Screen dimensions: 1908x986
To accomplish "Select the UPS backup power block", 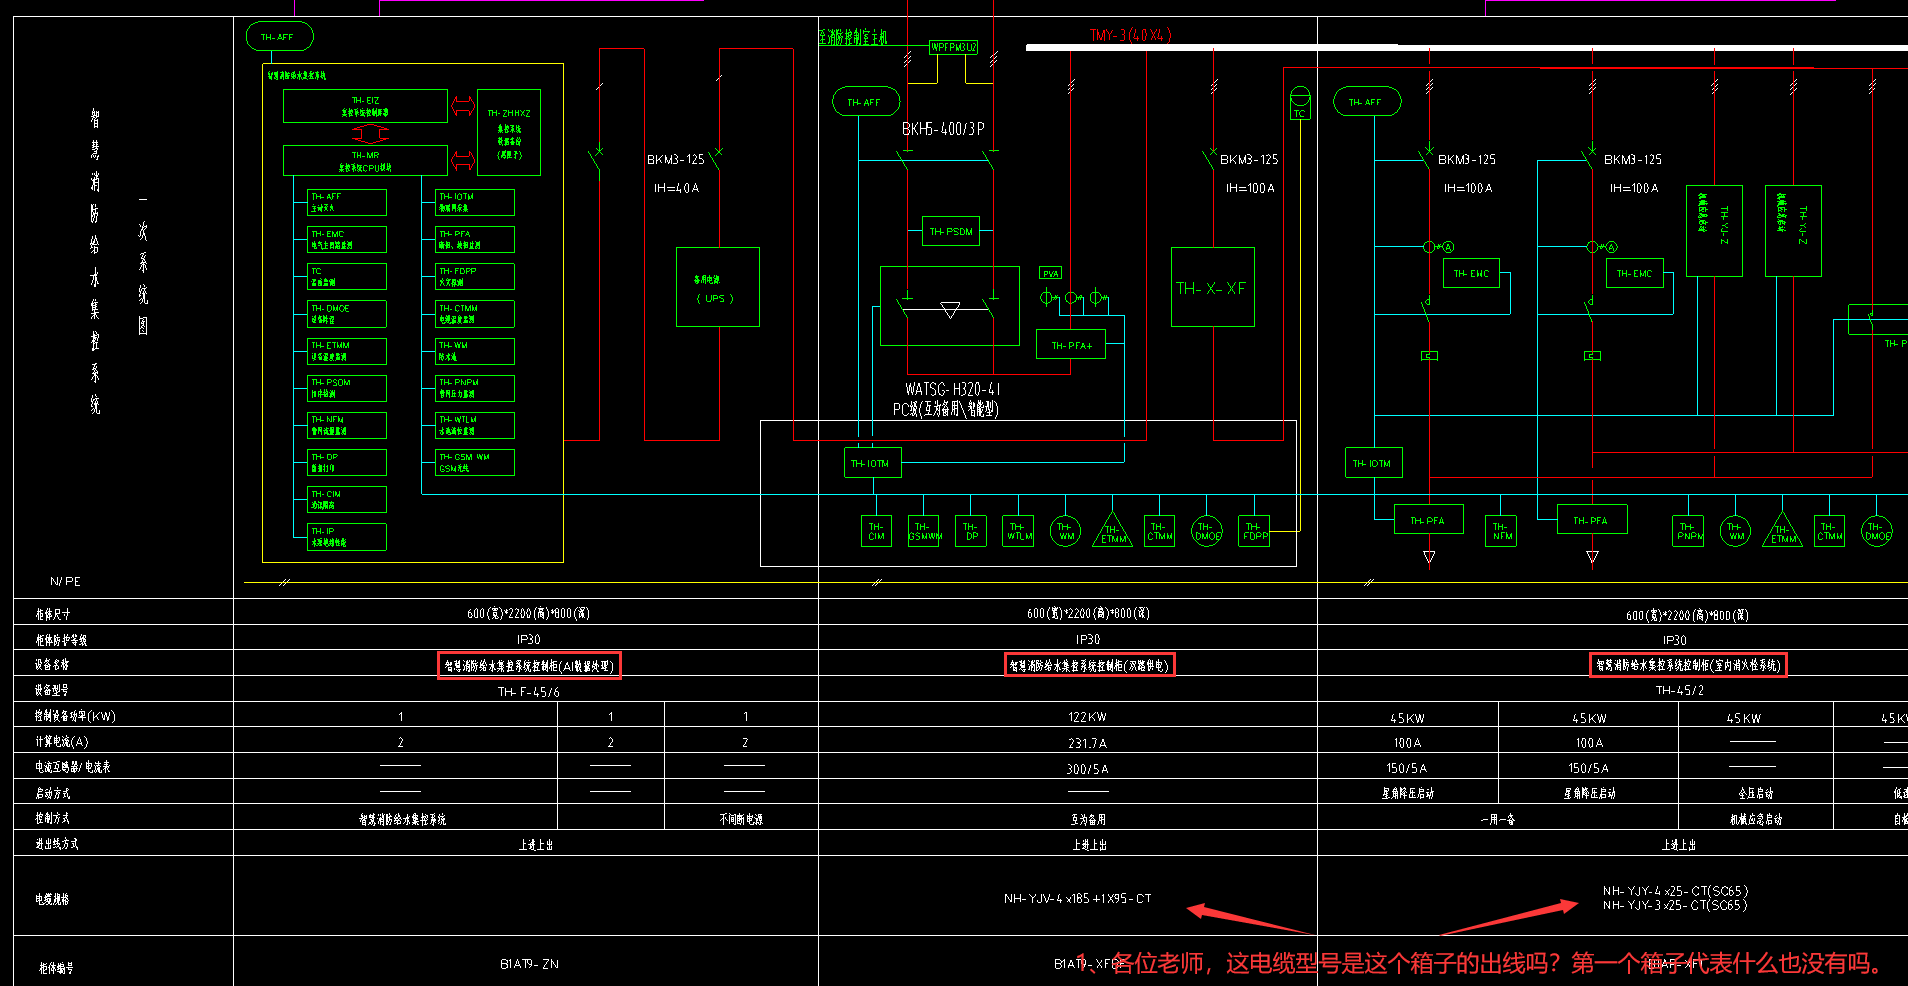I will [x=718, y=287].
